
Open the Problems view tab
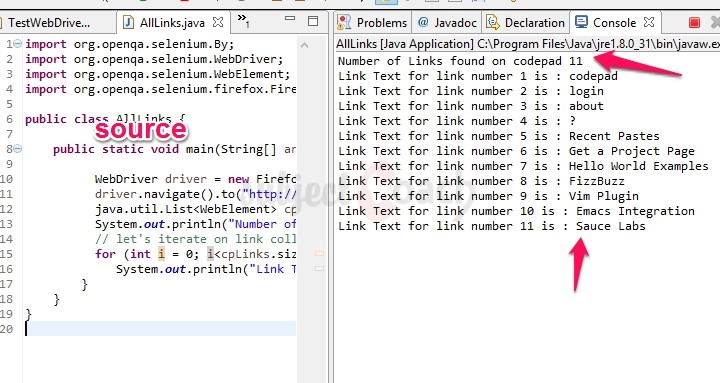click(372, 23)
